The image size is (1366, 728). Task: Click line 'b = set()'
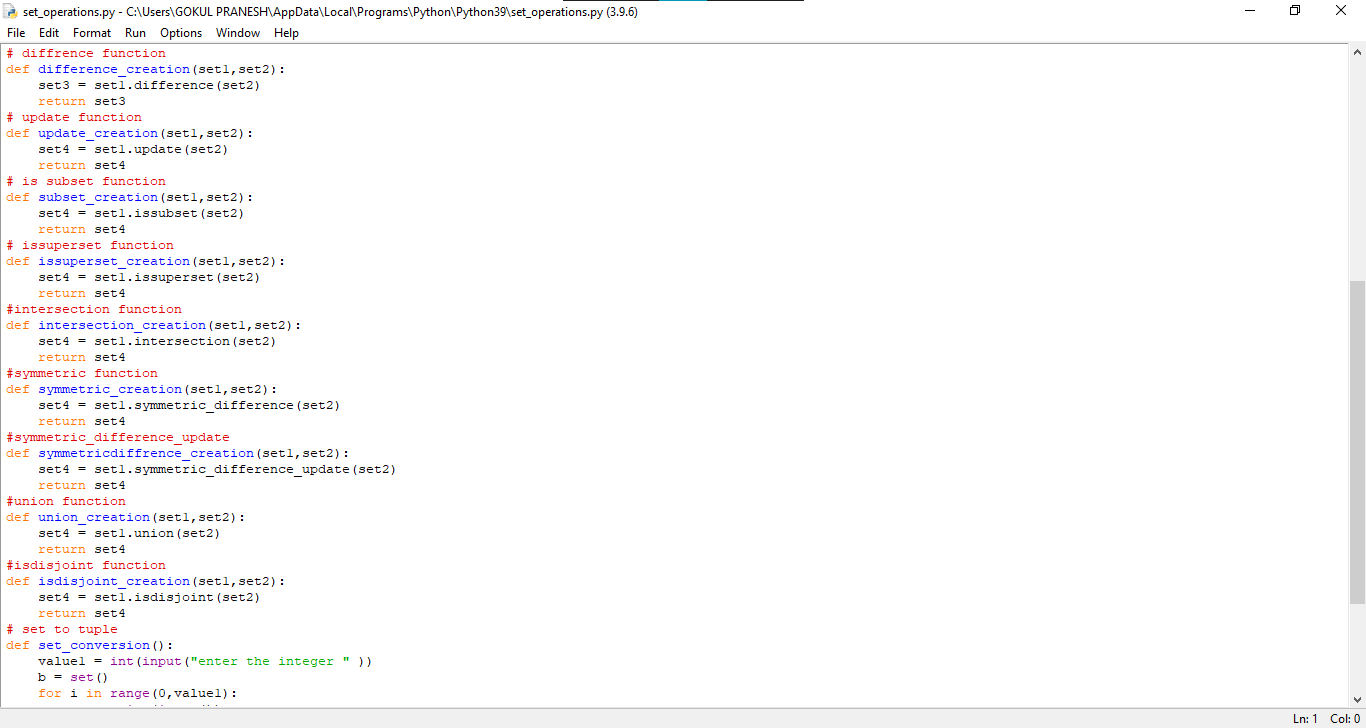74,677
